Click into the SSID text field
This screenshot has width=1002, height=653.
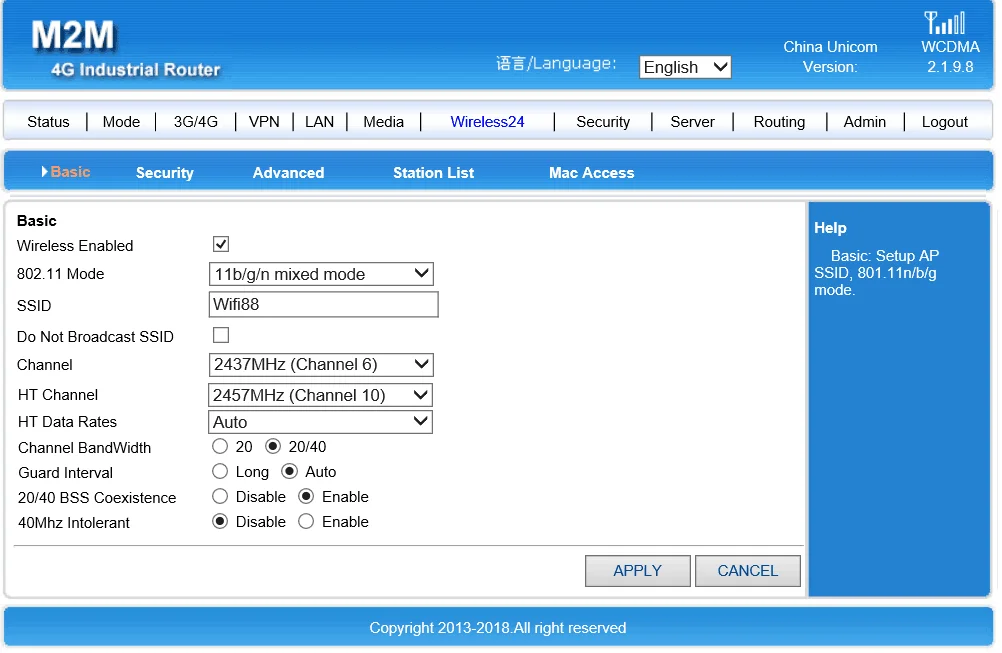(323, 304)
